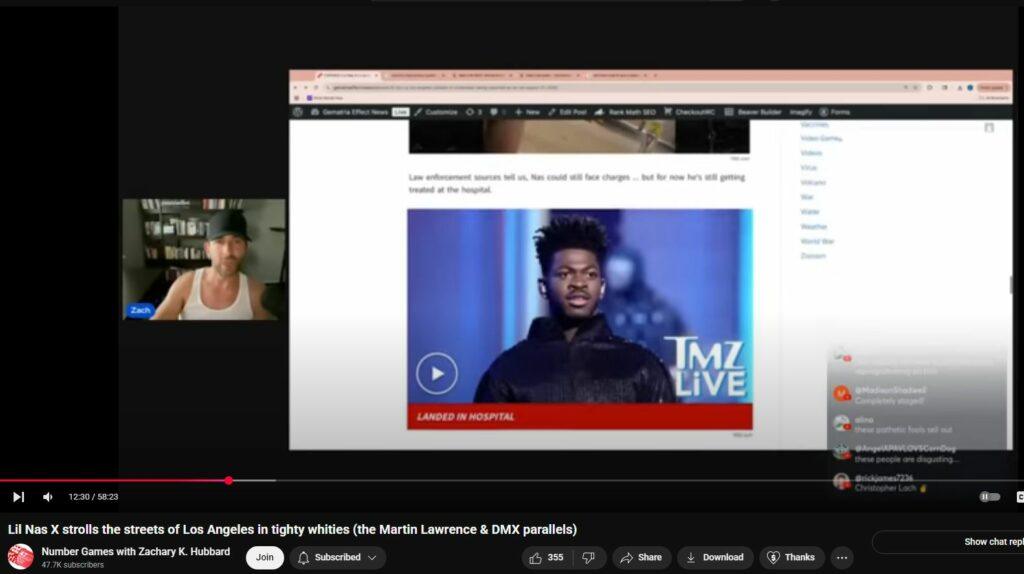Open the Subscribed notification dropdown

coord(338,558)
